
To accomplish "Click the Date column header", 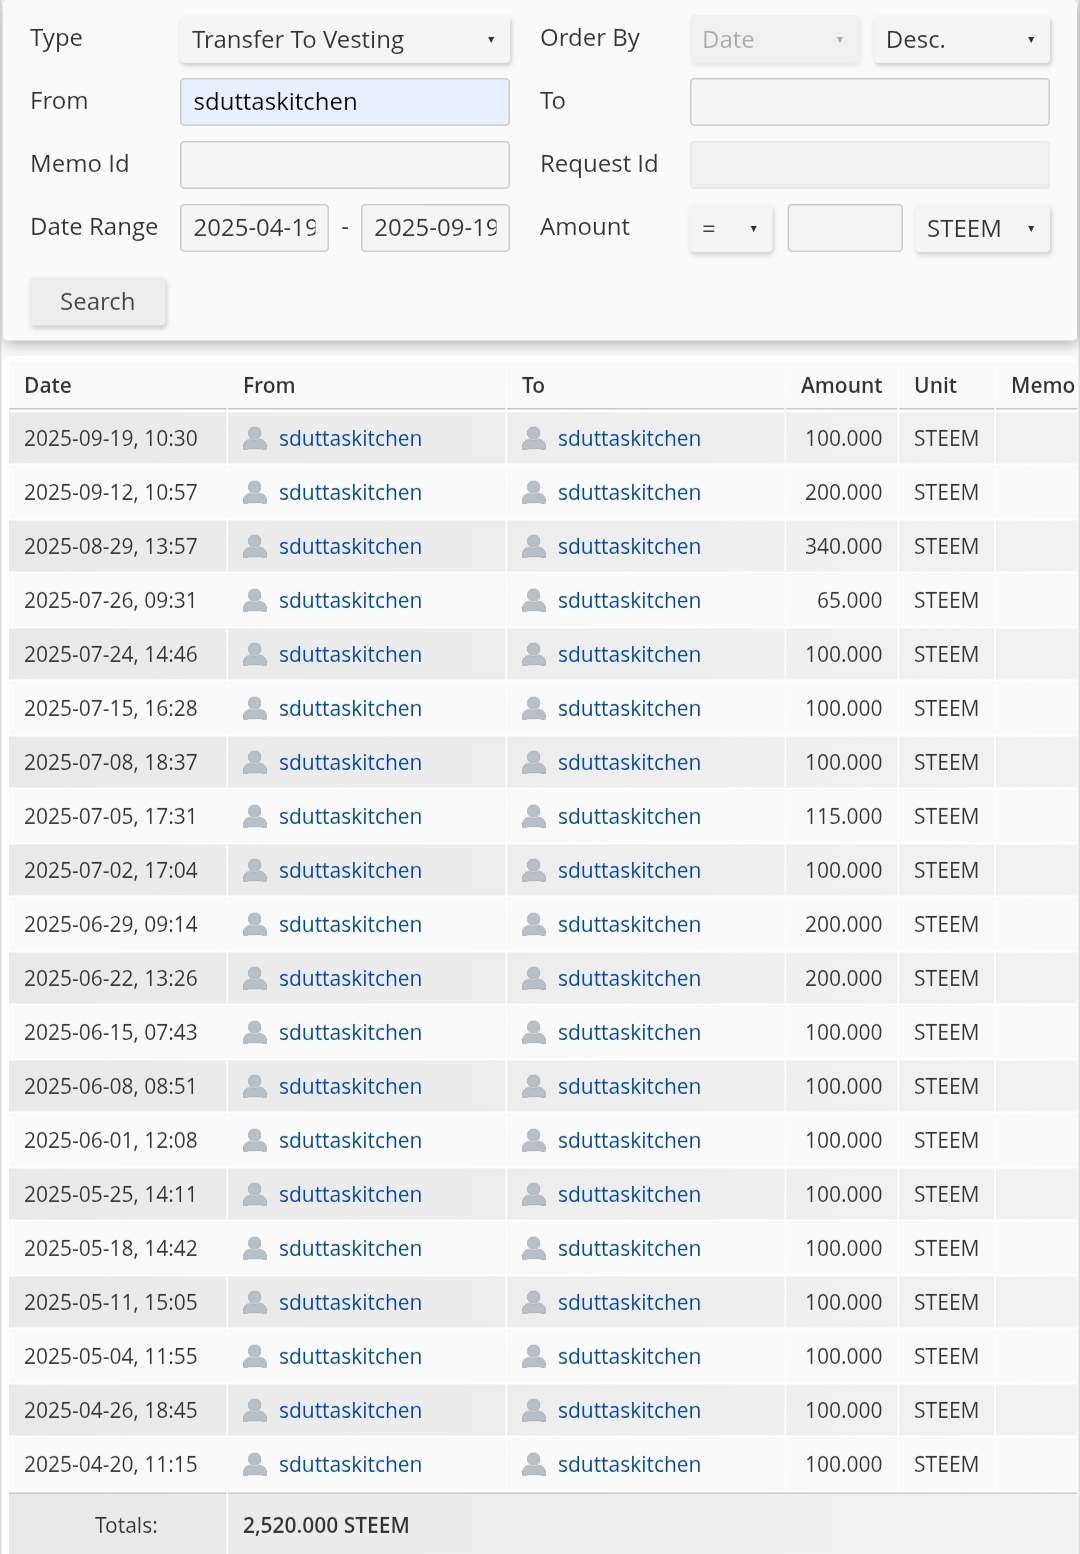I will tap(48, 385).
